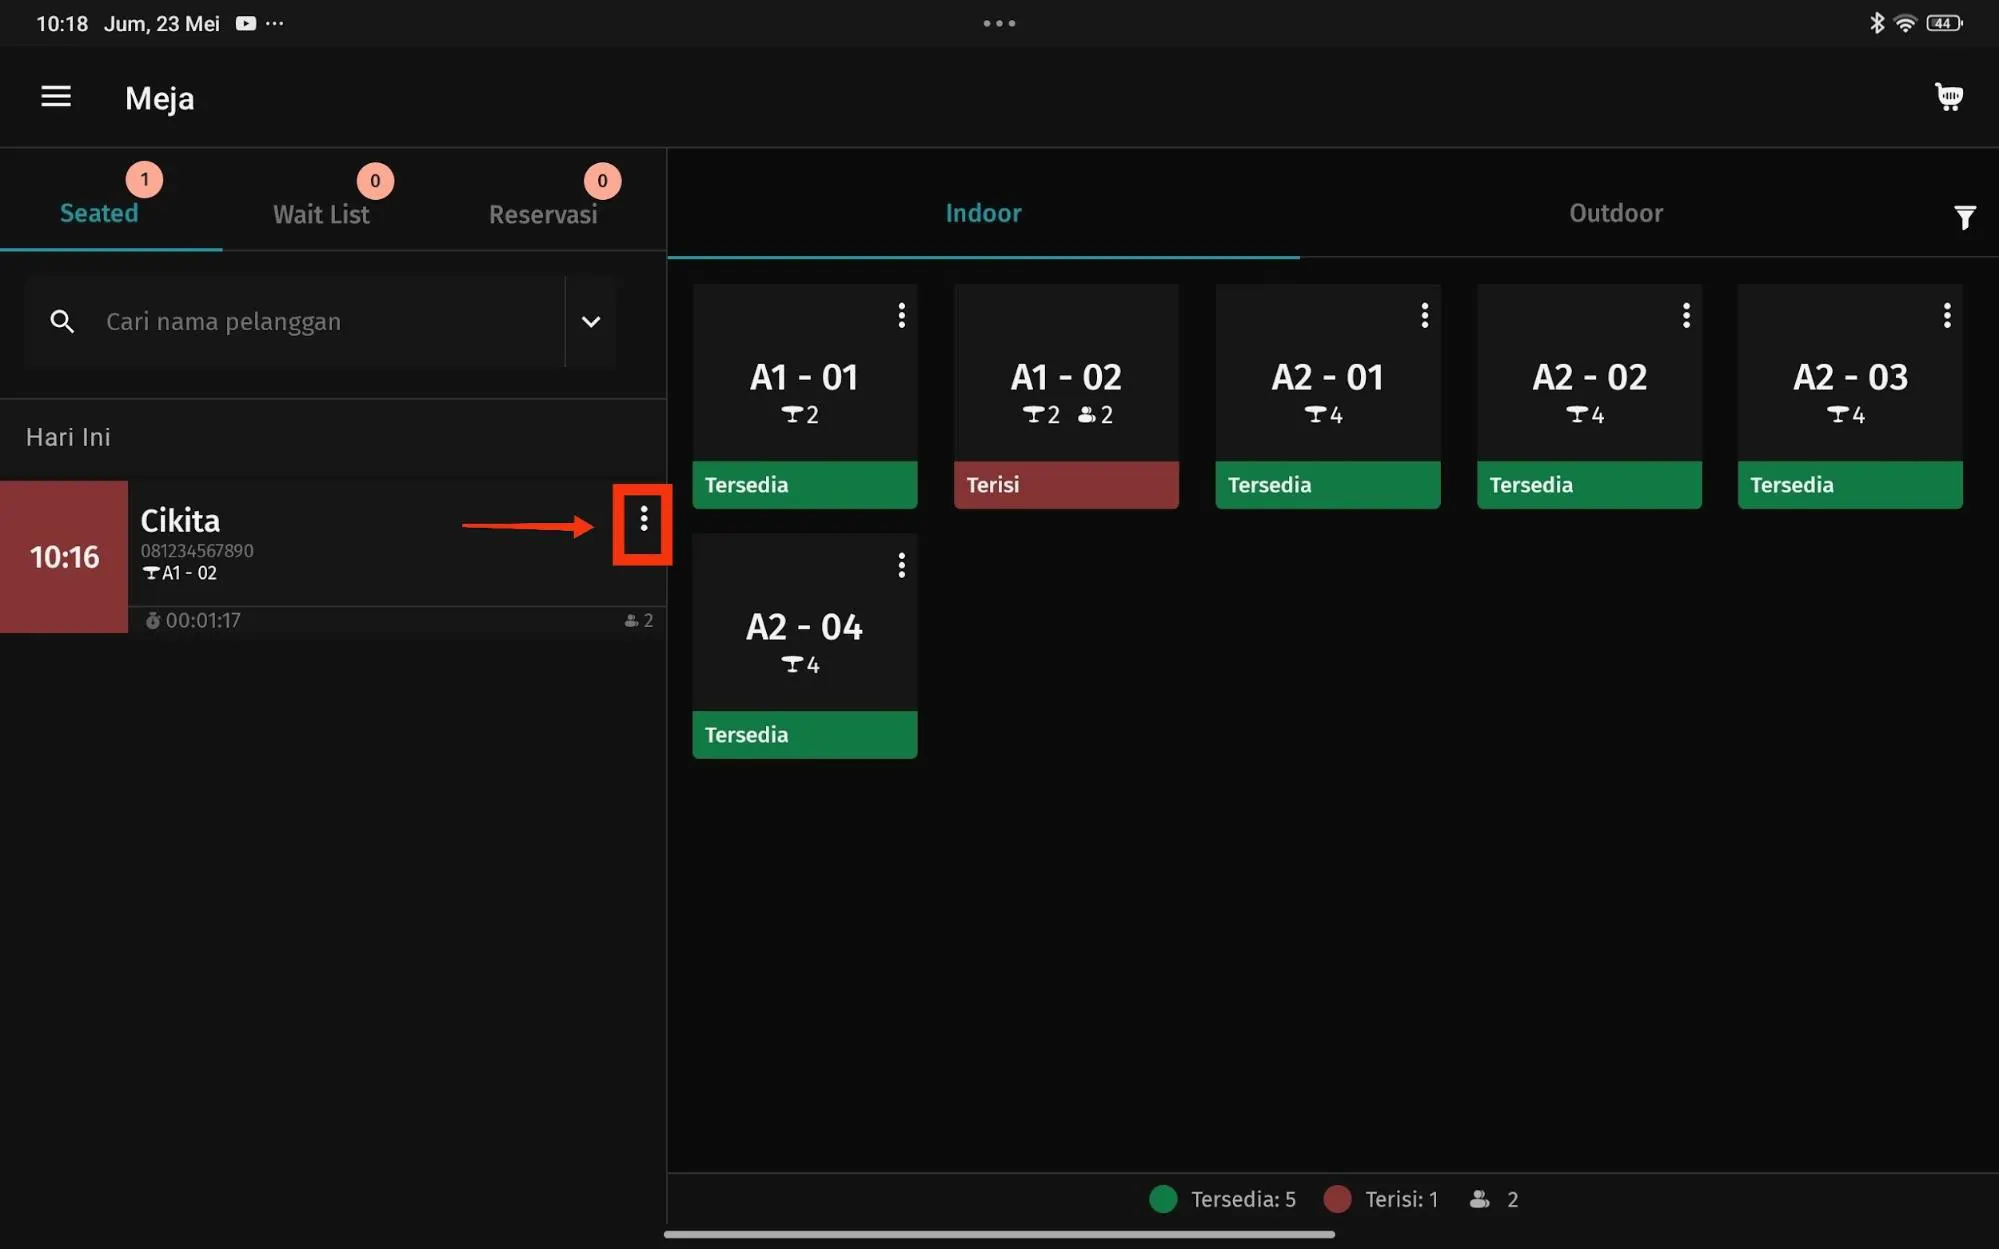Open options menu for table A2 - 01
Viewport: 1999px width, 1249px height.
[x=1424, y=316]
